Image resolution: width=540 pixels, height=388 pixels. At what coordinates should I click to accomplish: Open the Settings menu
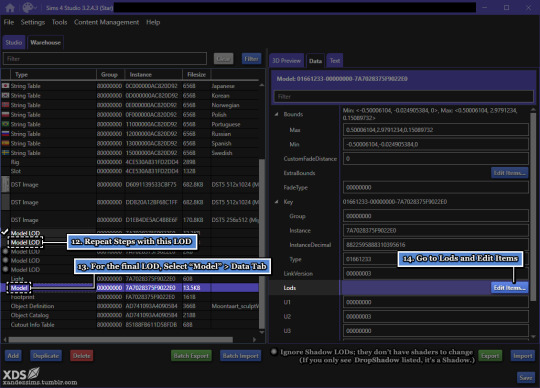coord(33,22)
